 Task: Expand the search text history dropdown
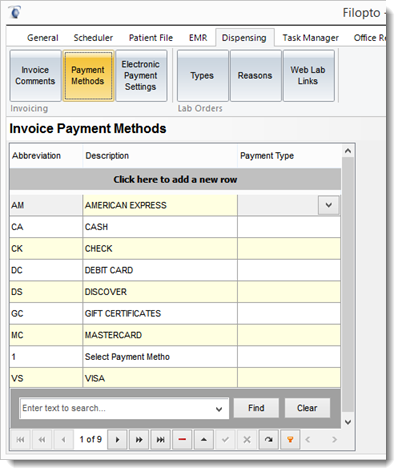coord(219,409)
